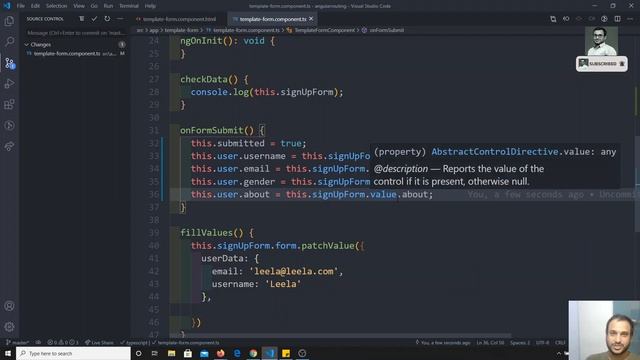Viewport: 640px width, 360px height.
Task: Open the Terminal menu
Action: [129, 6]
